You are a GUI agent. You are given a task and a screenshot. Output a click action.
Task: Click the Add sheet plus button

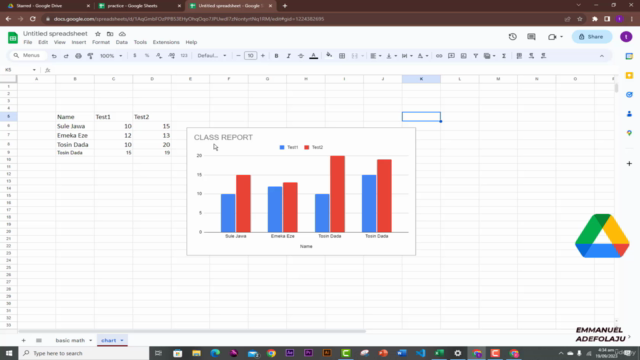(23, 340)
